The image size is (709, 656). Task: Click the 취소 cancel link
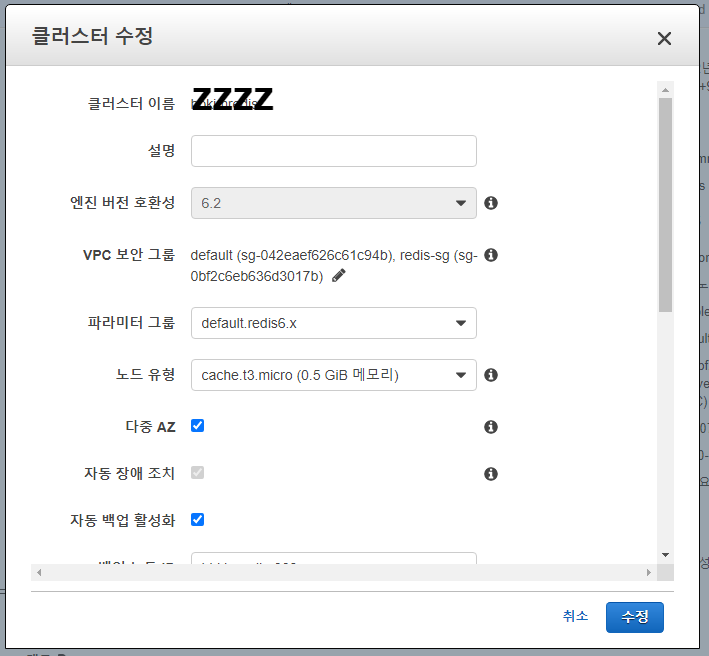(x=575, y=616)
